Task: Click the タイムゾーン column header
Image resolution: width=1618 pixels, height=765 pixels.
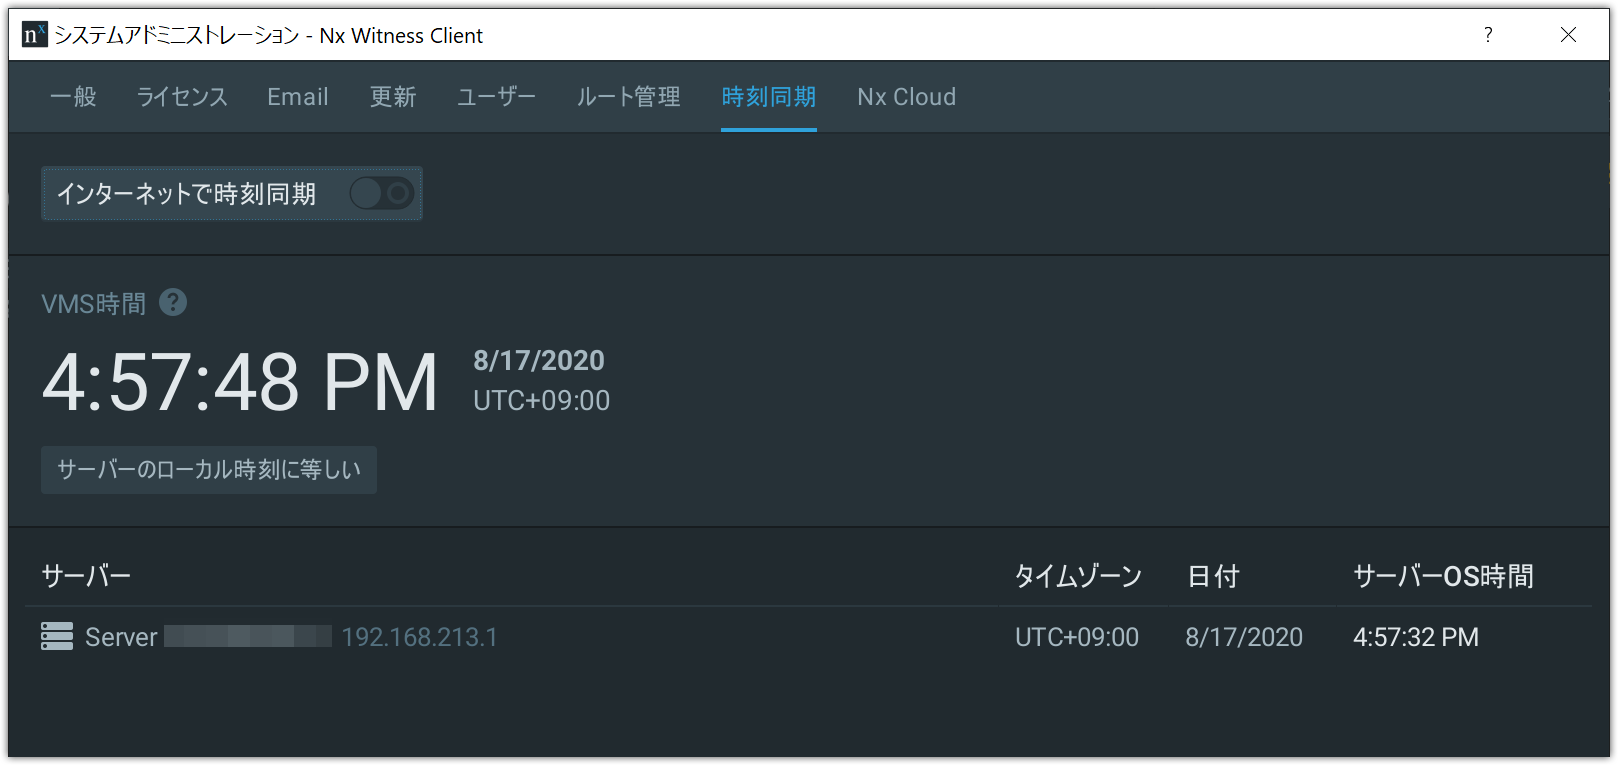Action: (x=1078, y=576)
